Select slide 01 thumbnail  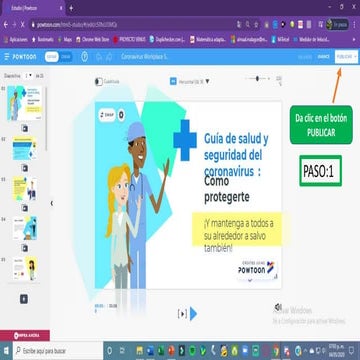pos(25,103)
